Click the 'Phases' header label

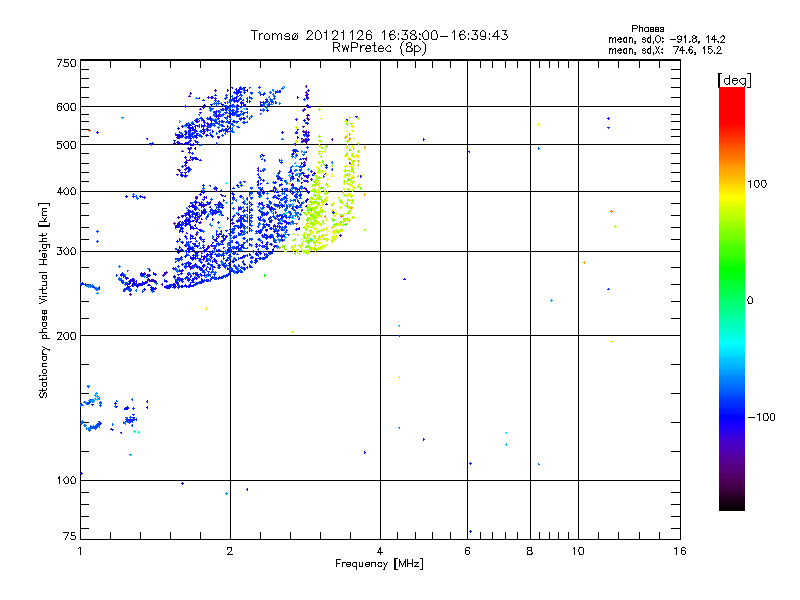[x=647, y=29]
